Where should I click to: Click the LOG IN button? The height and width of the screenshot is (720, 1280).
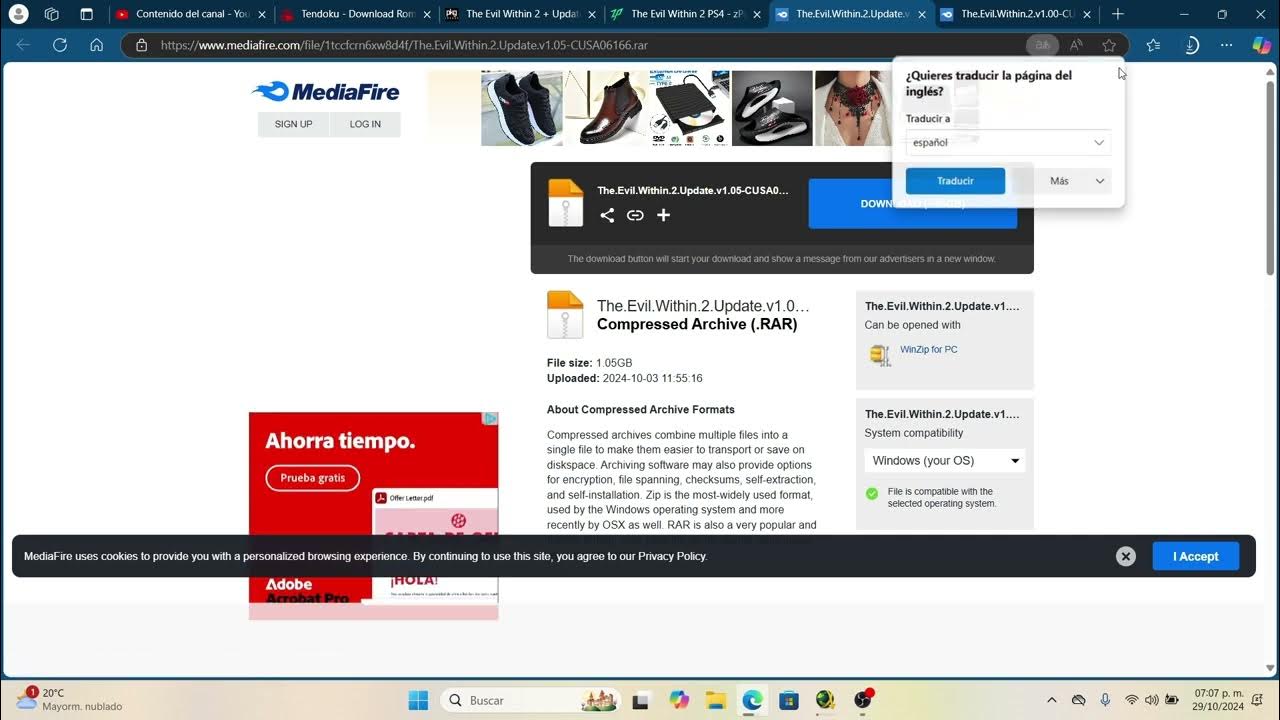365,124
